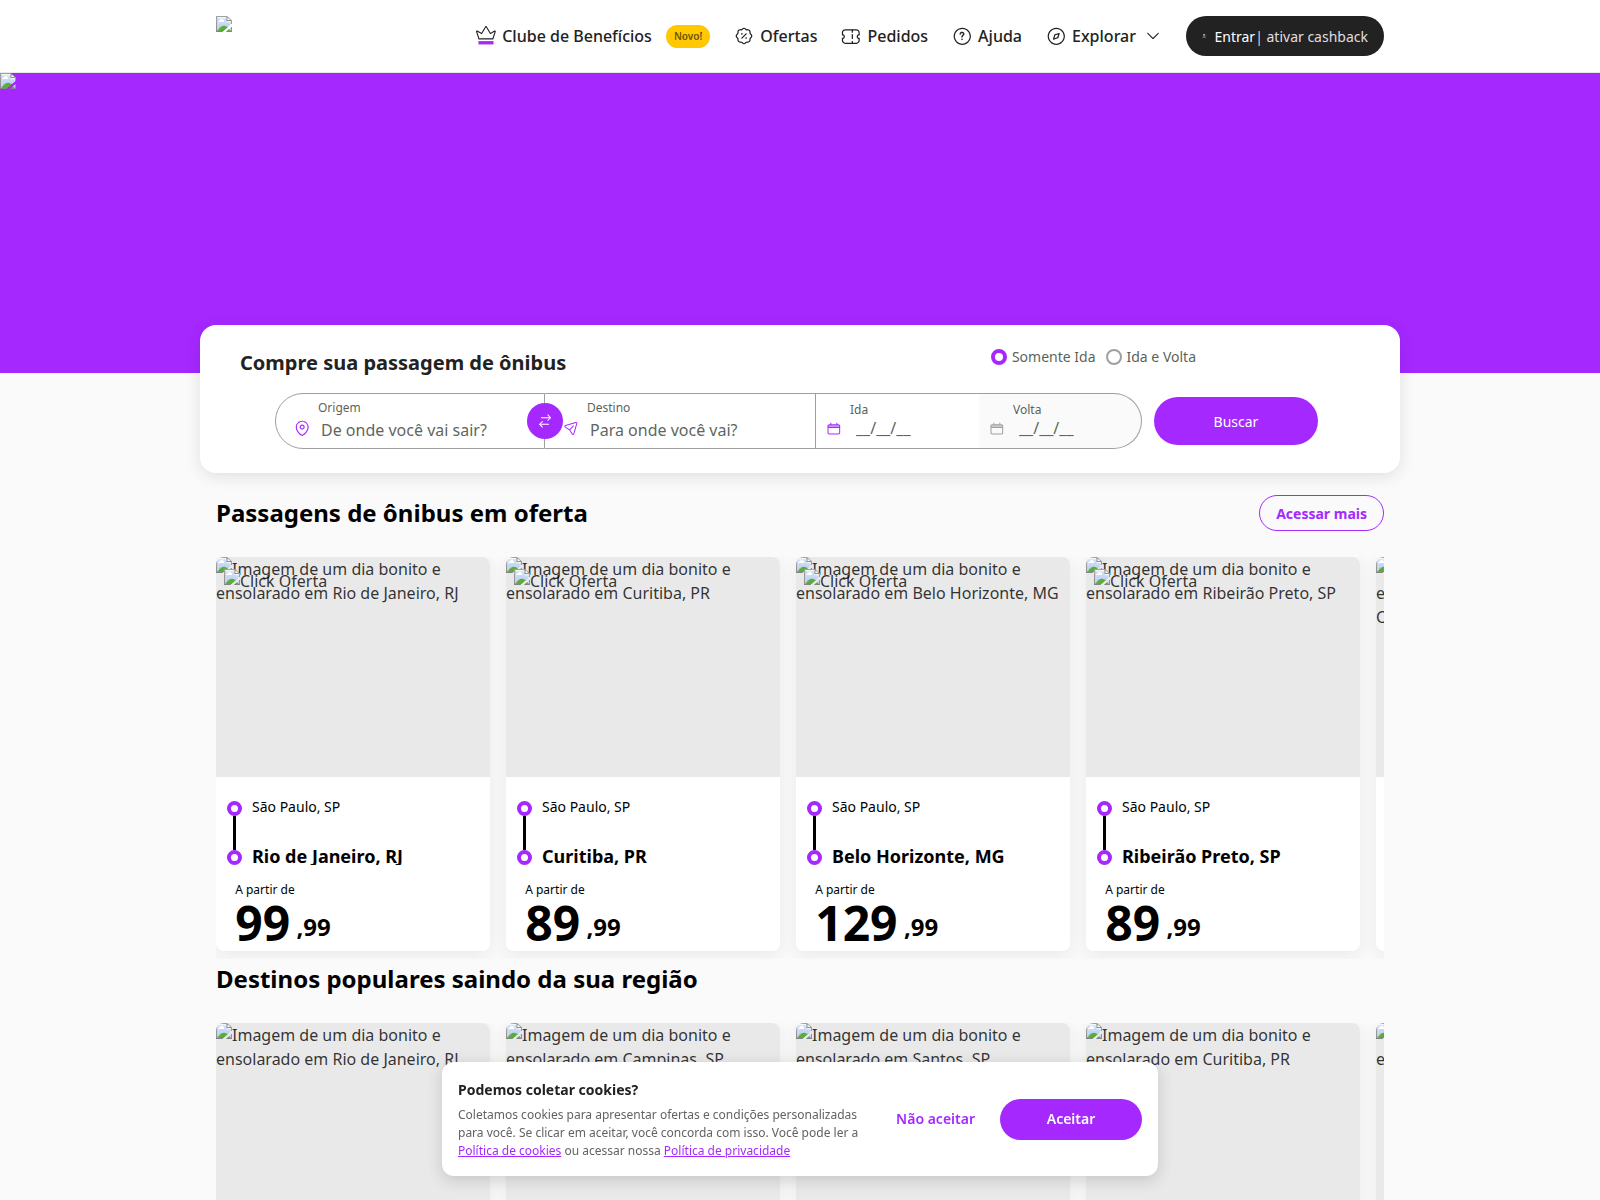The width and height of the screenshot is (1600, 1200).
Task: Click Passagens de ônibus em oferta heading
Action: click(x=402, y=514)
